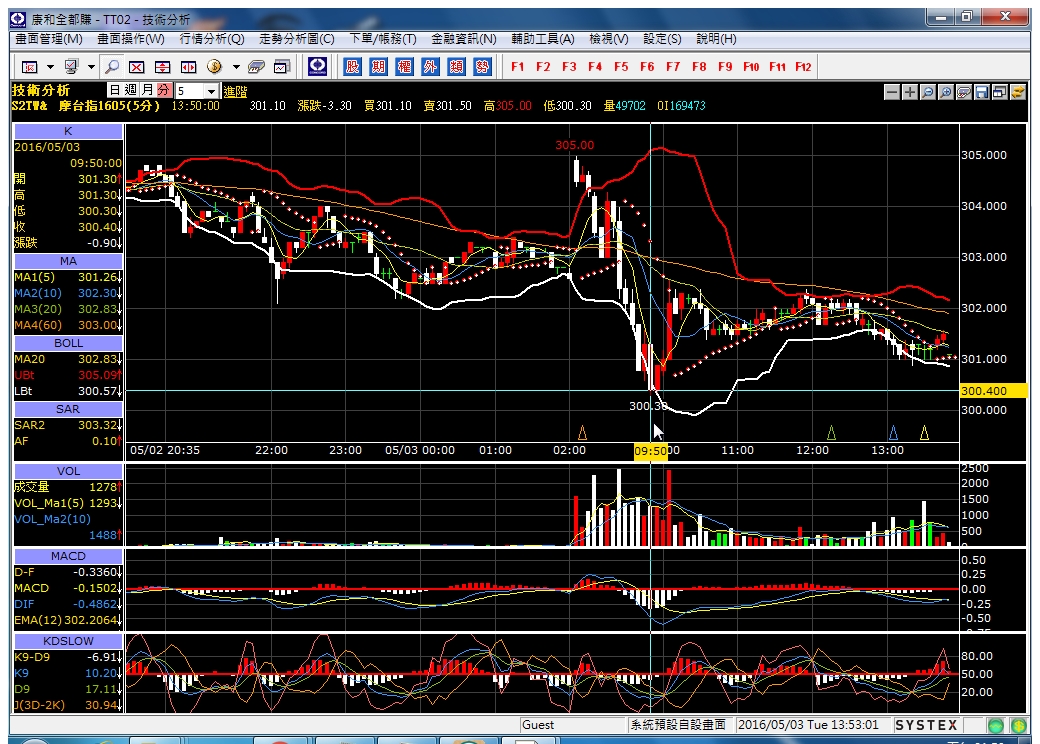
Task: Click the F8 shortcut button
Action: point(699,66)
